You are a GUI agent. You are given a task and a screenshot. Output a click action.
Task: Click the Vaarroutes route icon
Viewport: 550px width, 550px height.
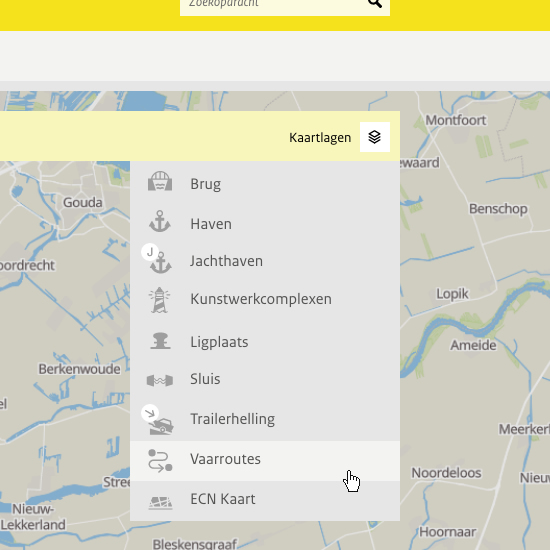tap(160, 460)
